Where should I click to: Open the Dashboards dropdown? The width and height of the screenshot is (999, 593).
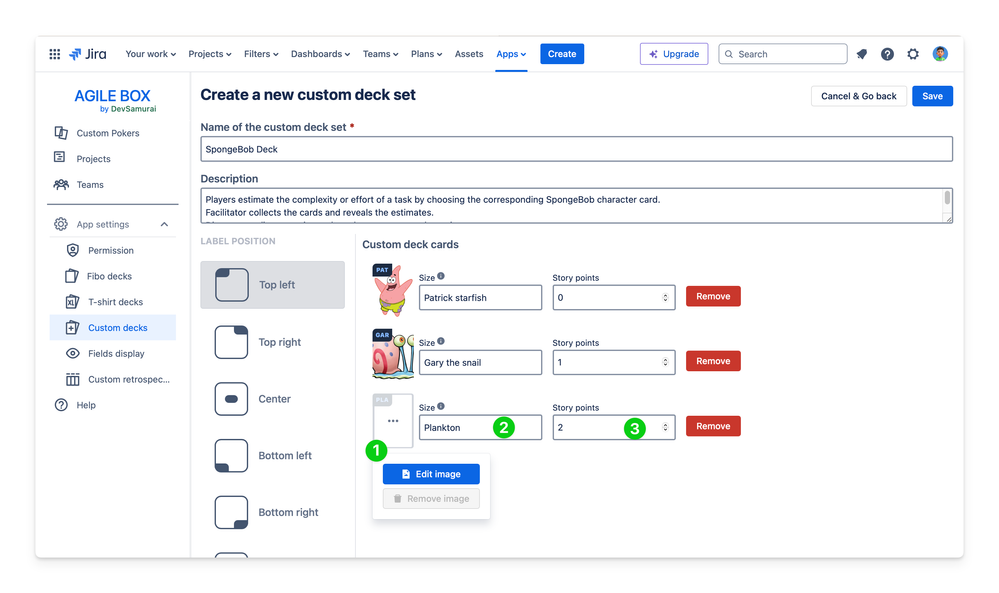click(320, 54)
